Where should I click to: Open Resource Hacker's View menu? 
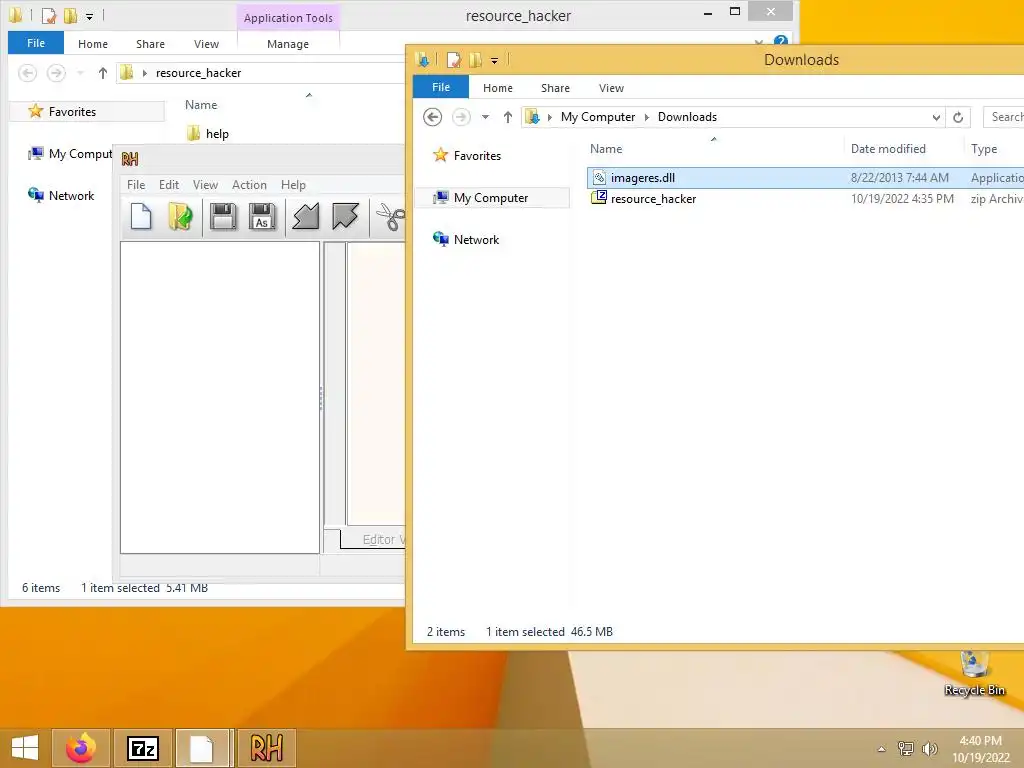[205, 185]
